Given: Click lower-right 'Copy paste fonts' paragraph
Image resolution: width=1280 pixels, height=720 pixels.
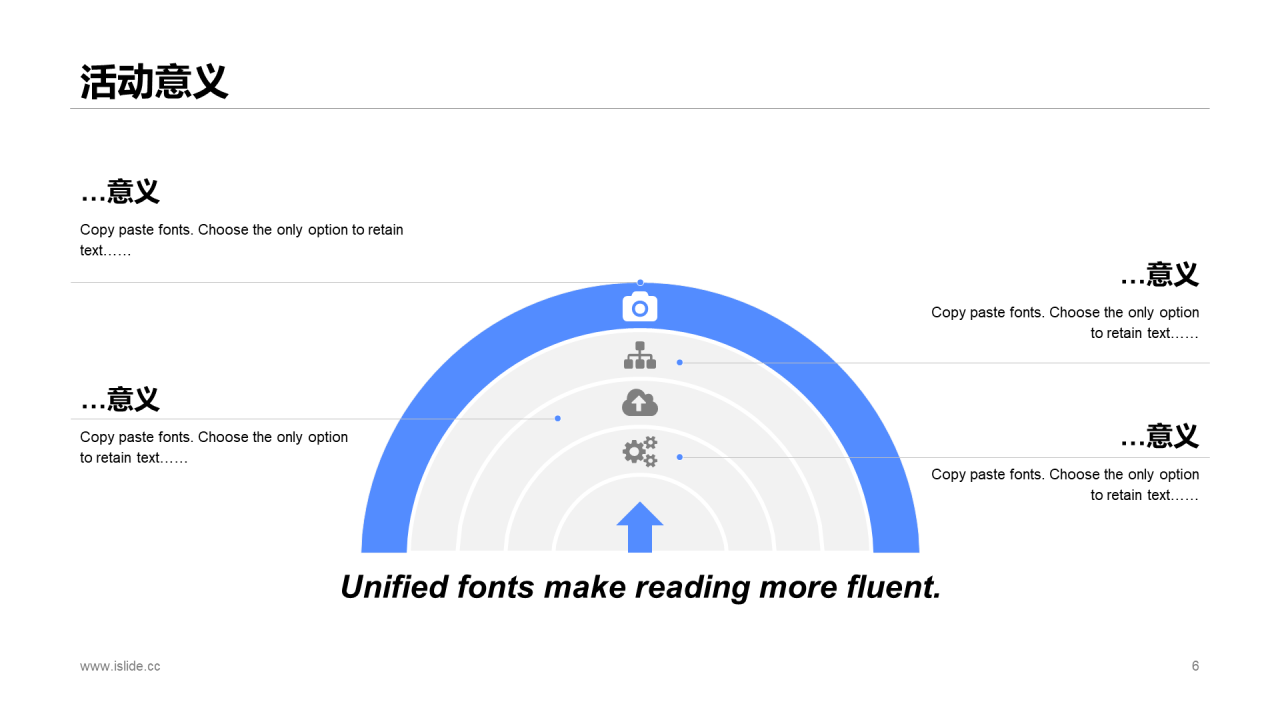Looking at the screenshot, I should pos(1065,485).
